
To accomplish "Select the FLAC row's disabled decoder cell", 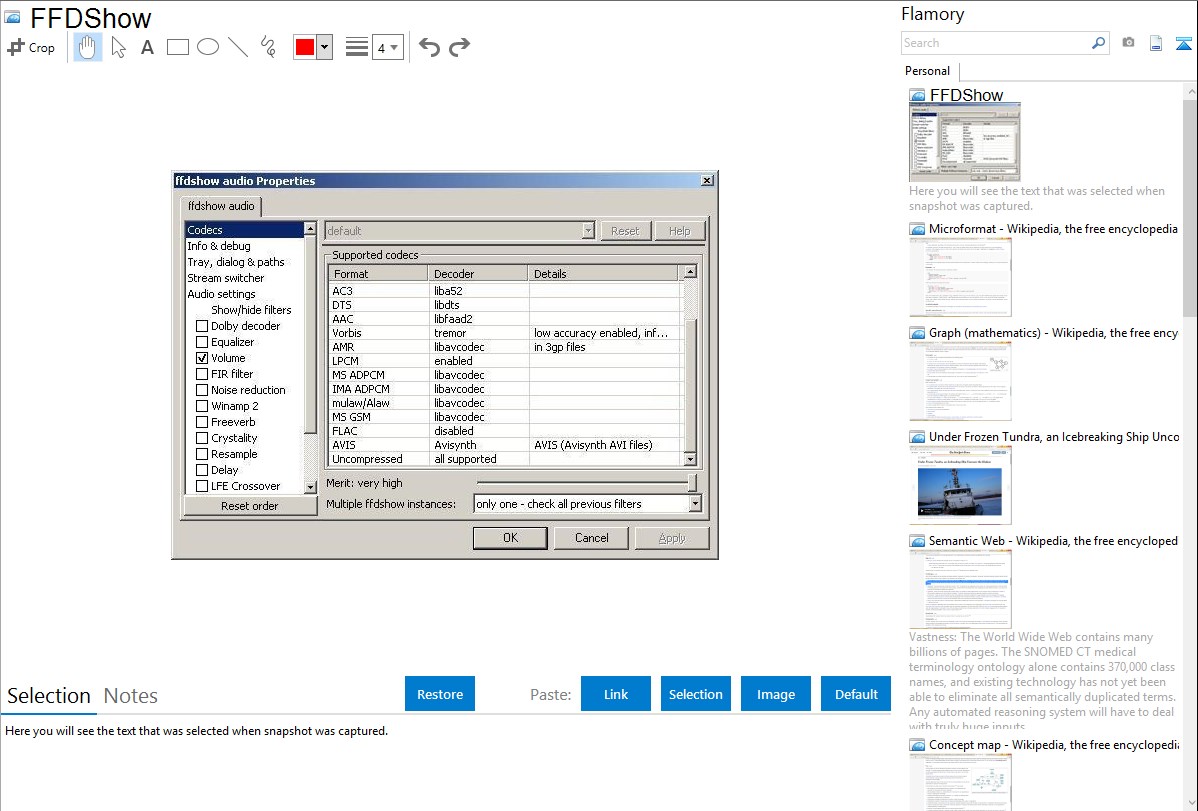I will [x=478, y=431].
